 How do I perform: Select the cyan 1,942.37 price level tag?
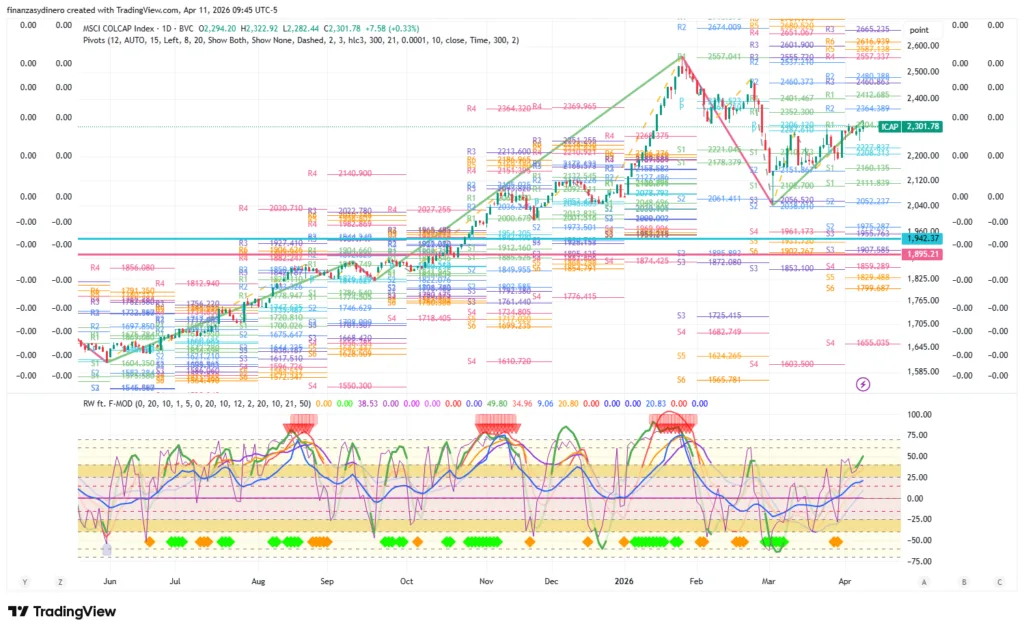(922, 239)
